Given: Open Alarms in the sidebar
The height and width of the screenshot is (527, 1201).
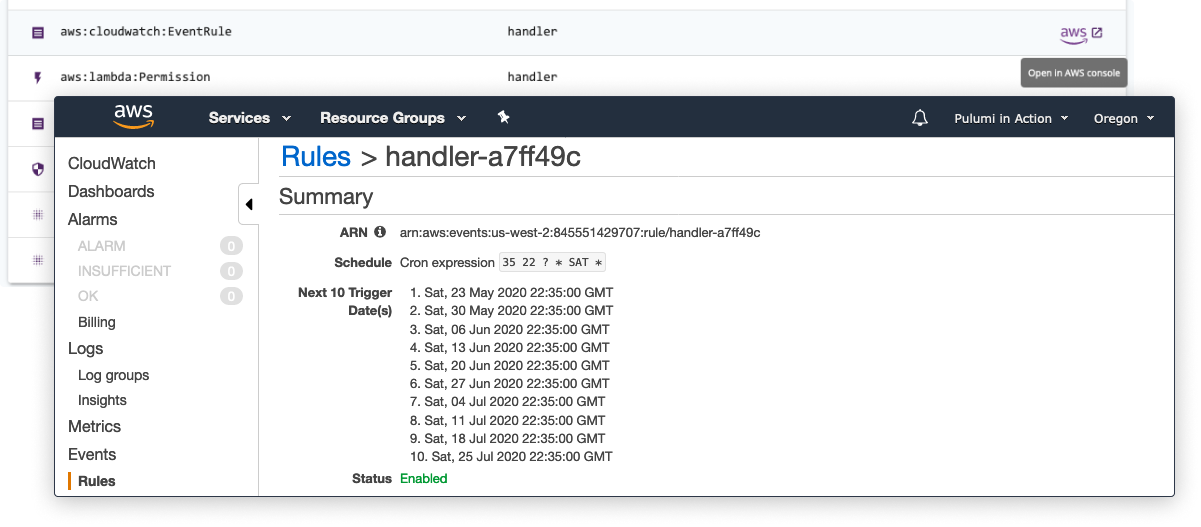Looking at the screenshot, I should [93, 219].
